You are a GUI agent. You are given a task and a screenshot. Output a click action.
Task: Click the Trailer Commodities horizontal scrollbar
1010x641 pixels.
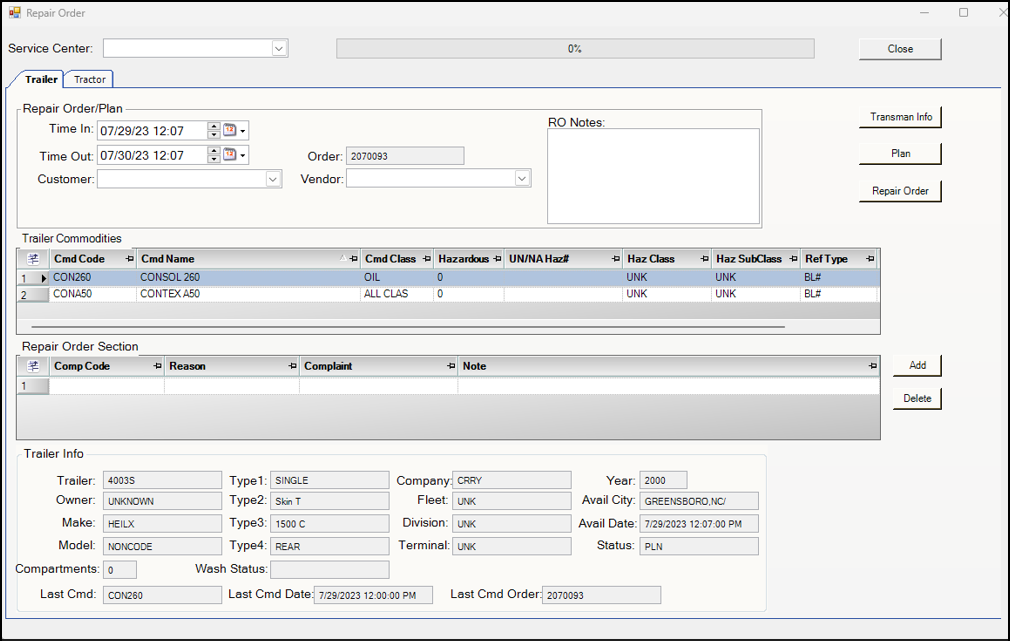pyautogui.click(x=408, y=327)
